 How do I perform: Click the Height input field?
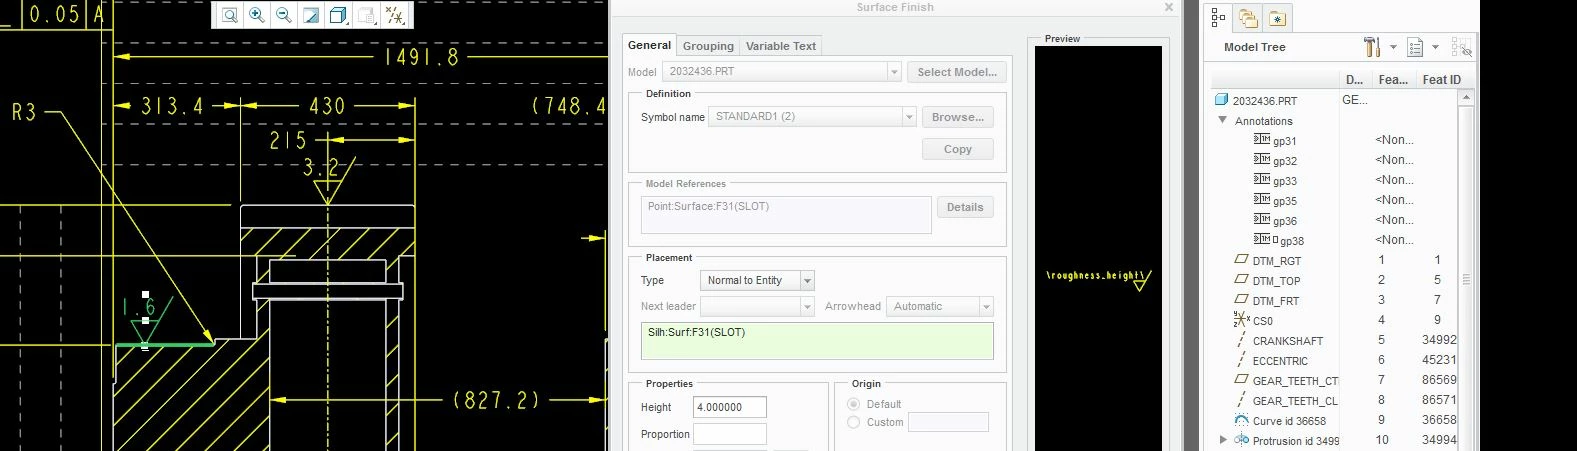[730, 407]
